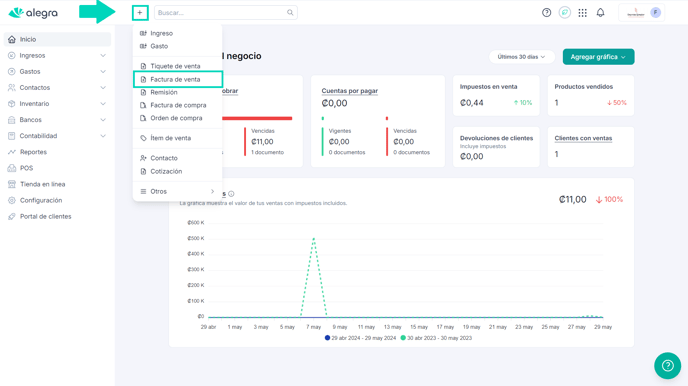This screenshot has width=688, height=386.
Task: Open the help question mark icon in header
Action: (x=546, y=13)
